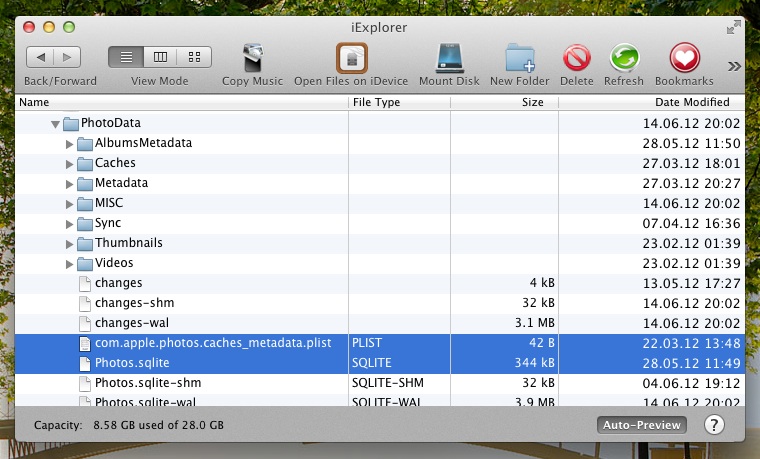
Task: Expand the Metadata folder
Action: pyautogui.click(x=69, y=184)
